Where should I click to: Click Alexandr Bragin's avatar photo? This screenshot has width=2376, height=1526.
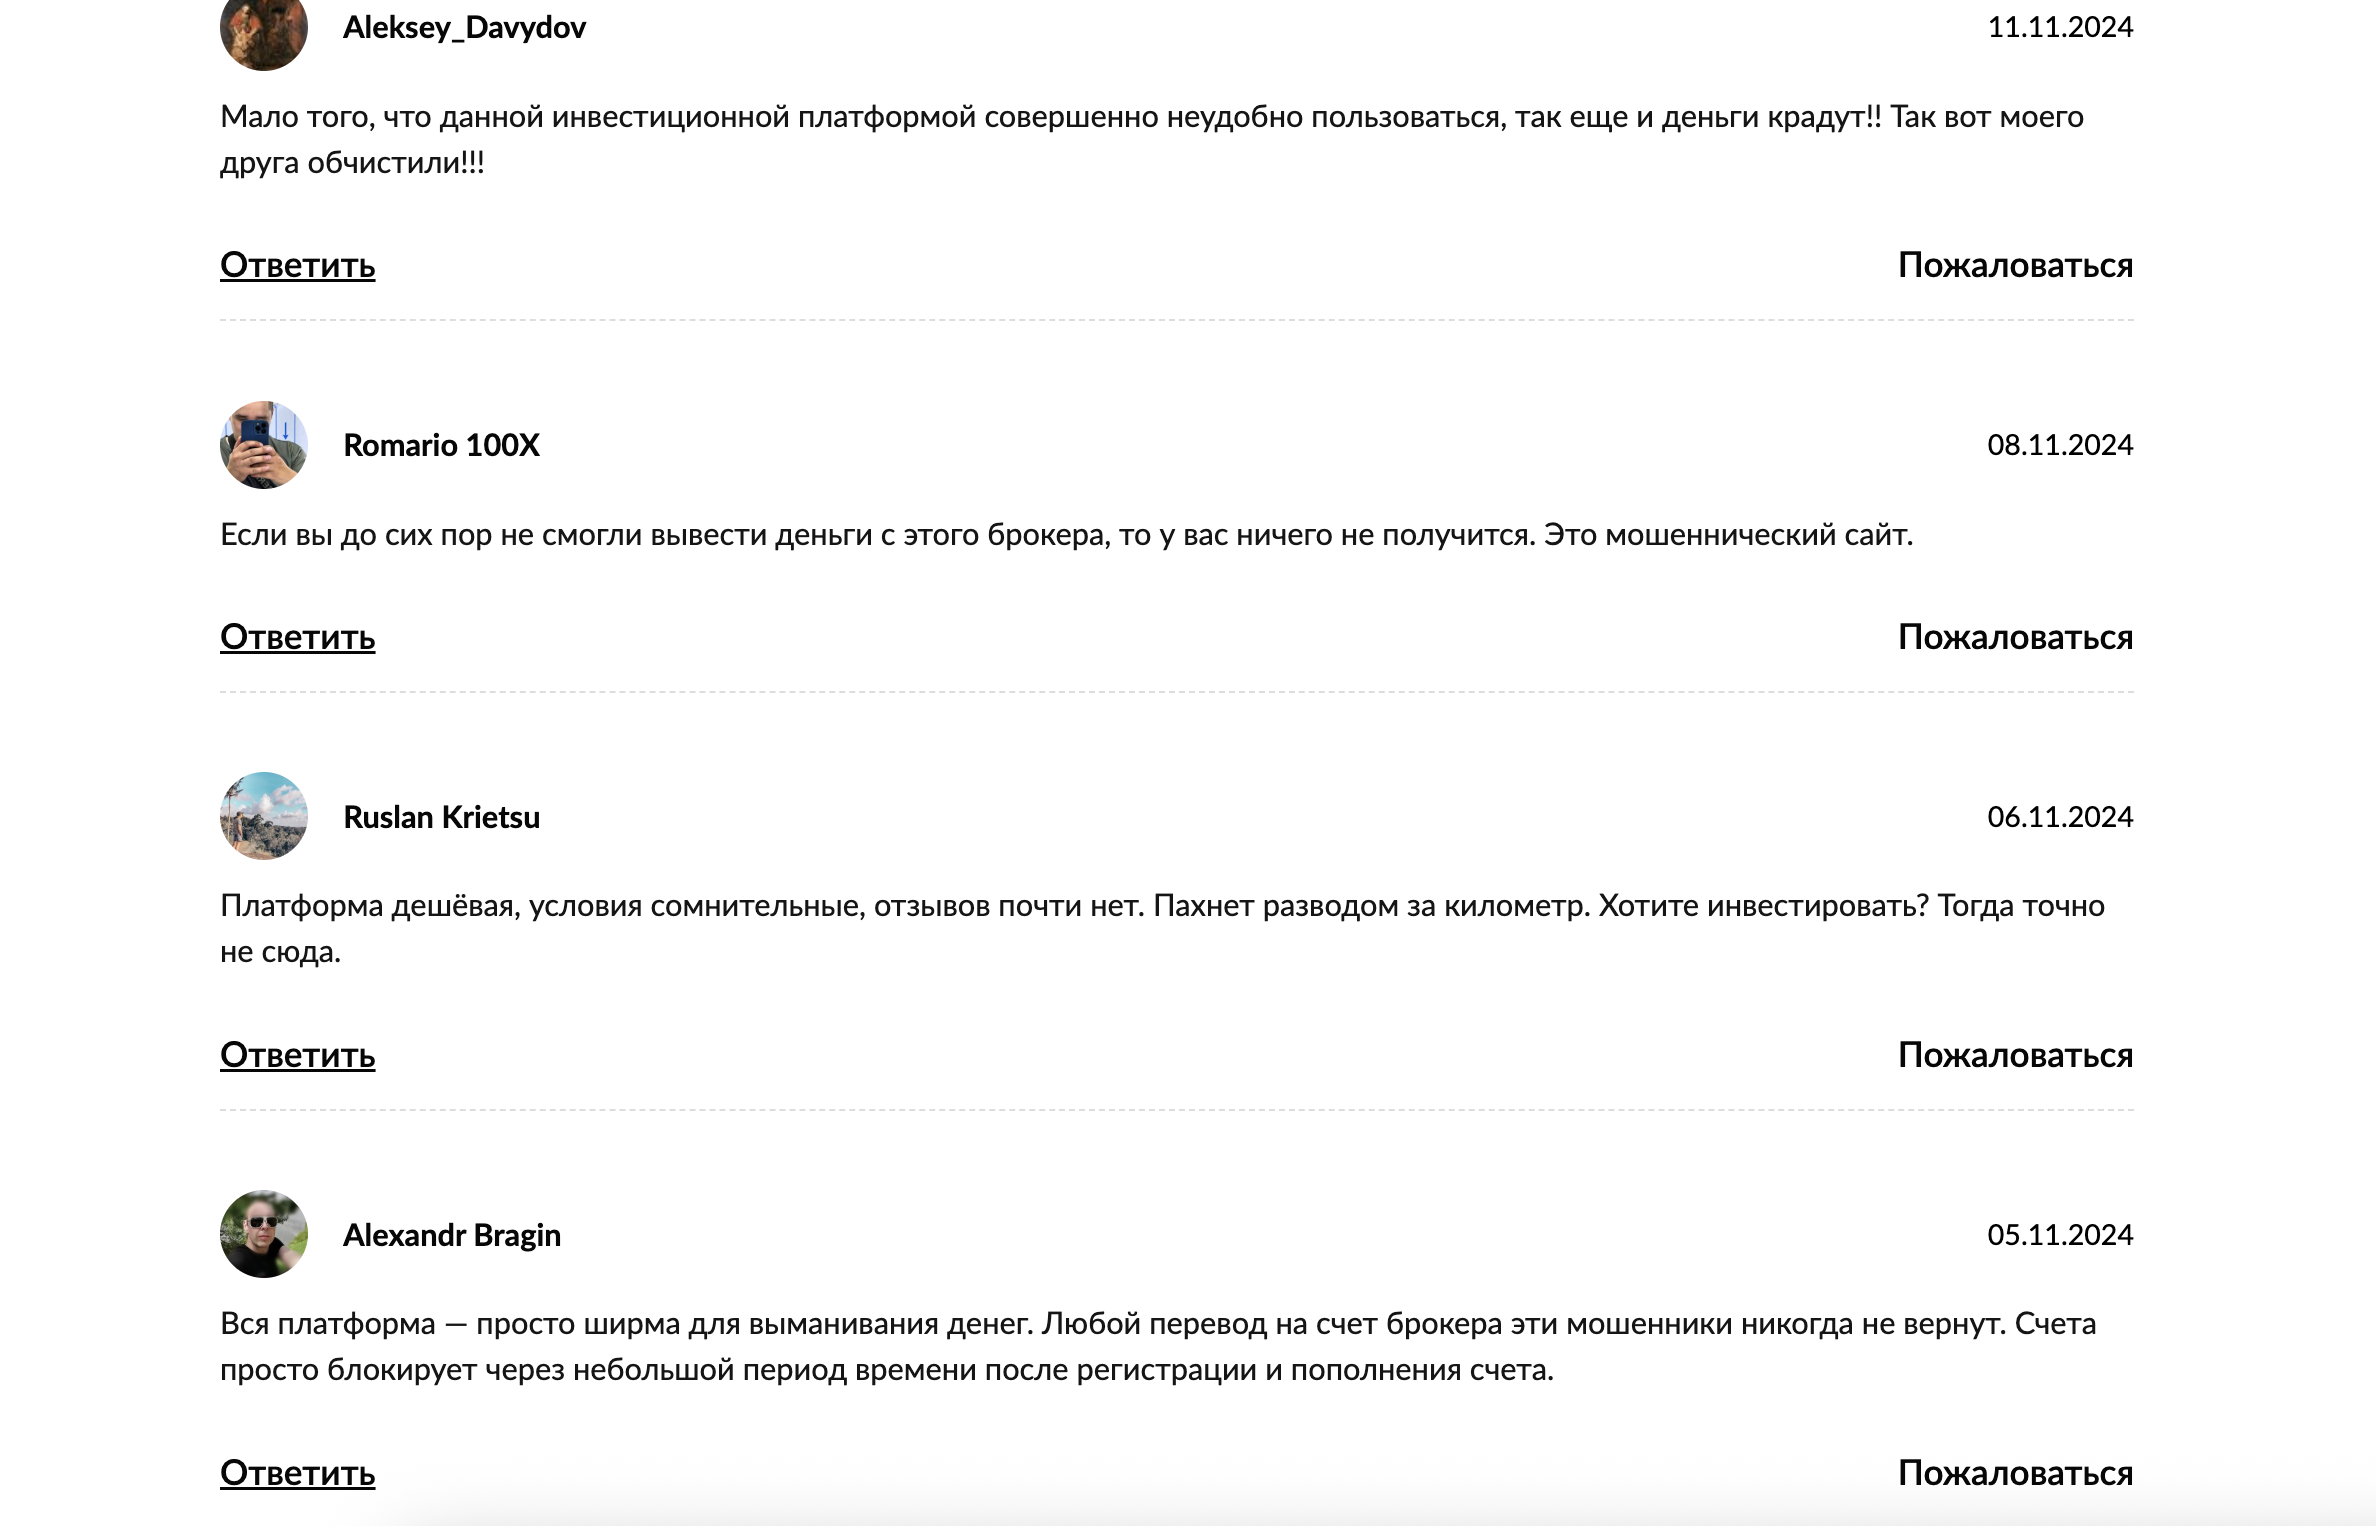263,1234
